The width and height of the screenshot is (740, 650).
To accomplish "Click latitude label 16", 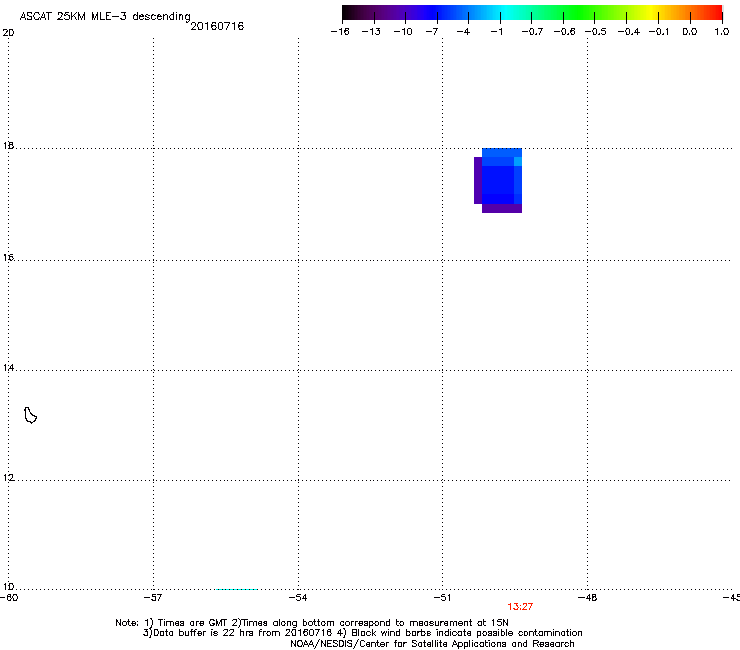I will tap(8, 257).
